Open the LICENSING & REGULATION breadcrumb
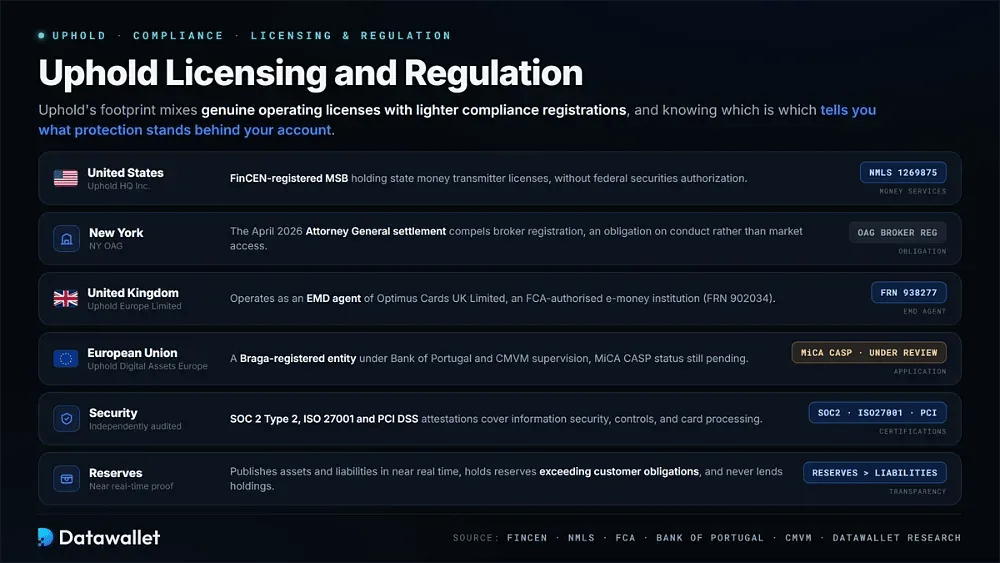The height and width of the screenshot is (563, 1000). click(x=351, y=36)
